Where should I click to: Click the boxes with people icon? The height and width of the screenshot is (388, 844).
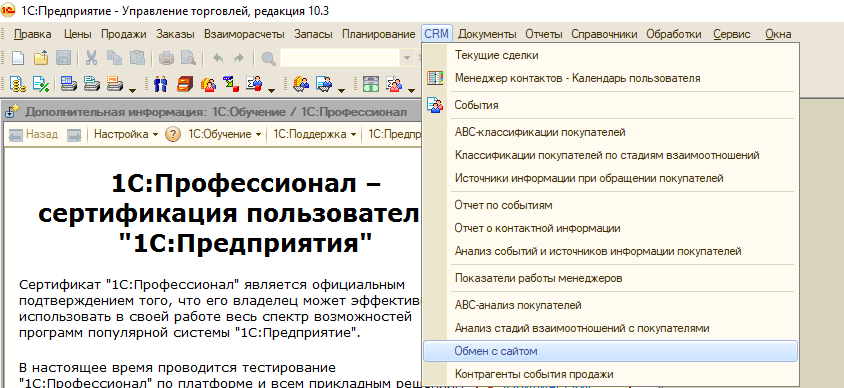(208, 83)
